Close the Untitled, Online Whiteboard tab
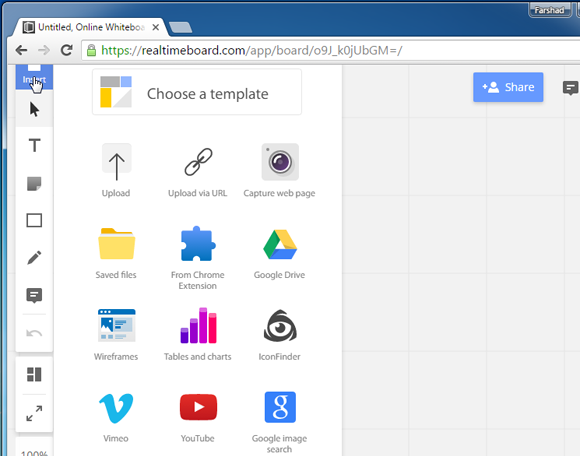The width and height of the screenshot is (580, 456). [156, 27]
